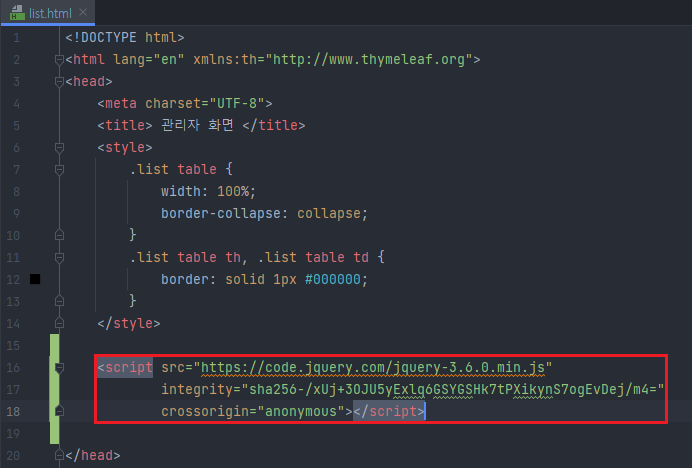
Task: Click the closing head fold marker on line 20
Action: (59, 455)
